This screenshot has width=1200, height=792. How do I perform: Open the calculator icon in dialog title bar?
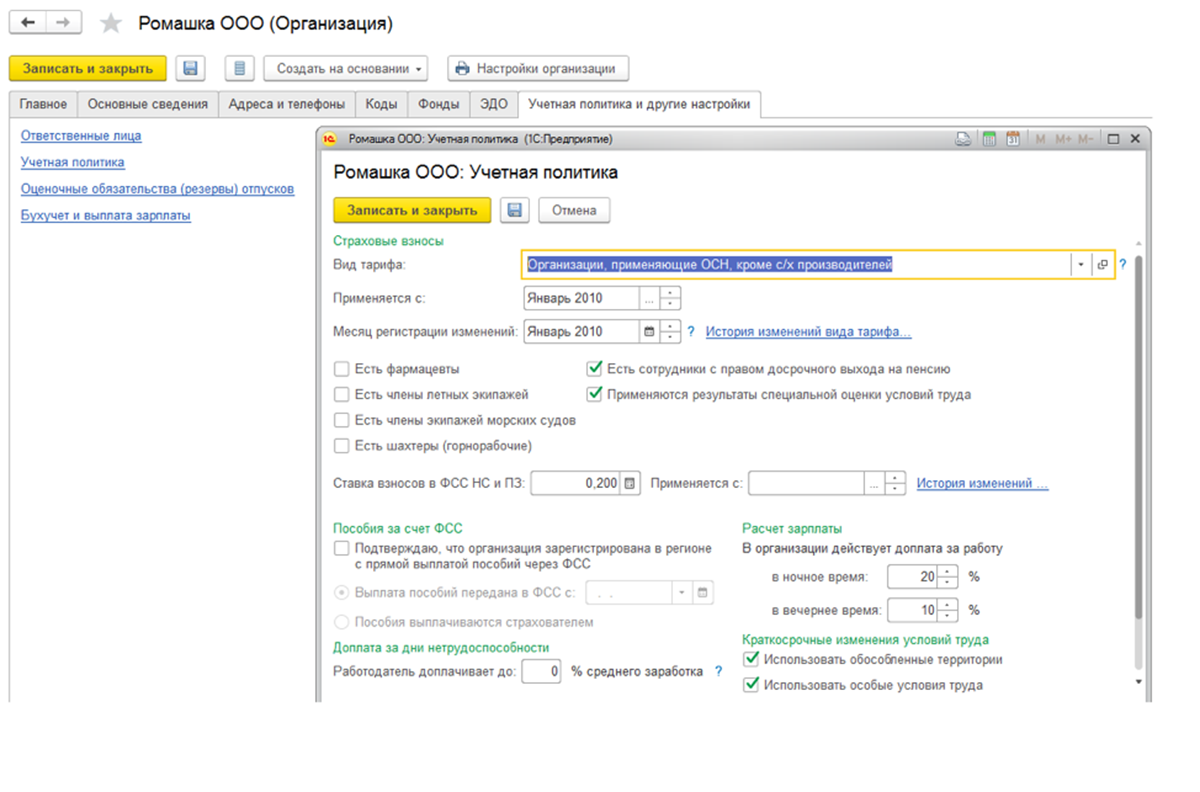click(x=989, y=139)
